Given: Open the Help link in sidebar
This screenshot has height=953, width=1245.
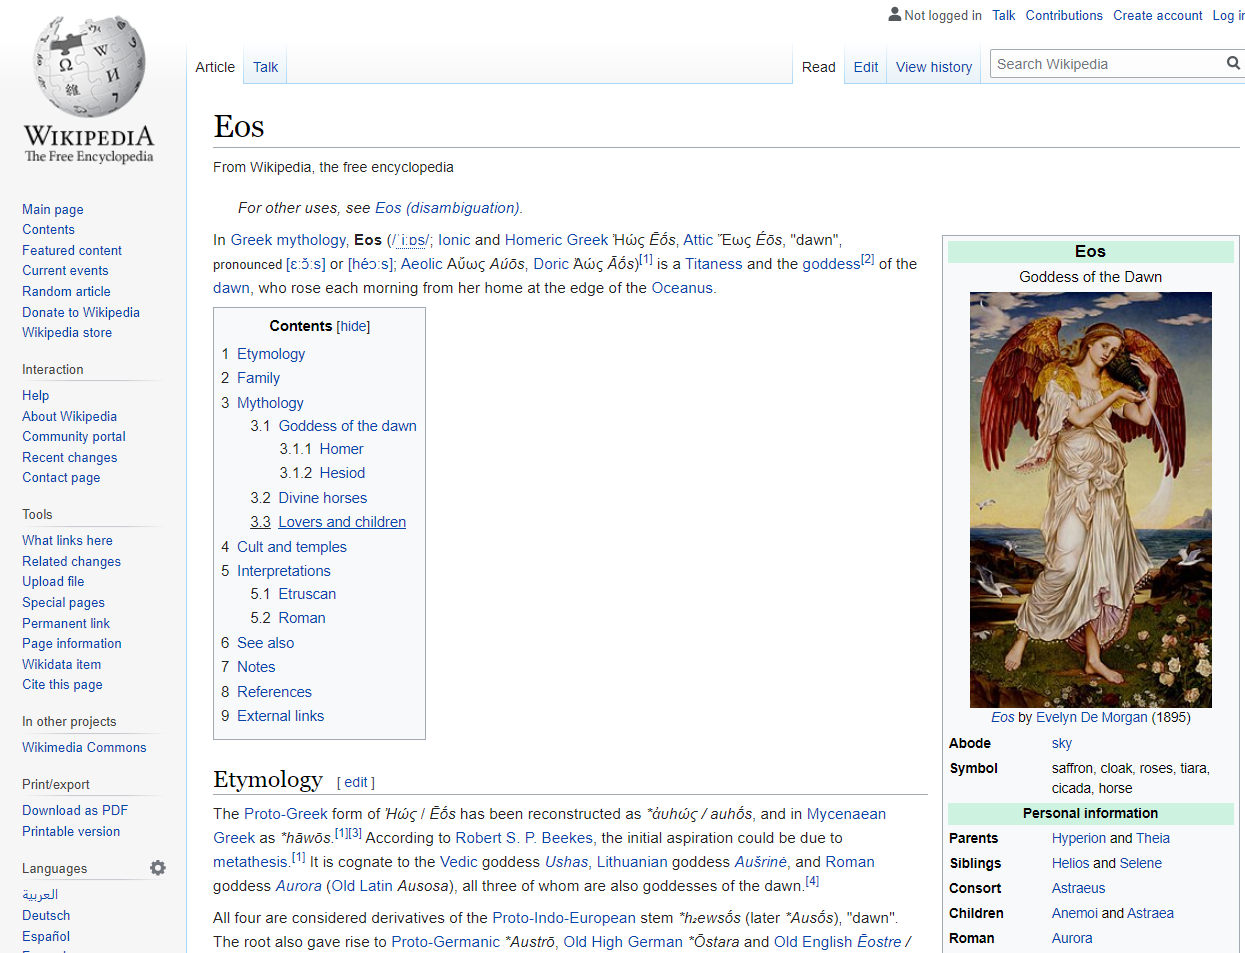Looking at the screenshot, I should (35, 395).
